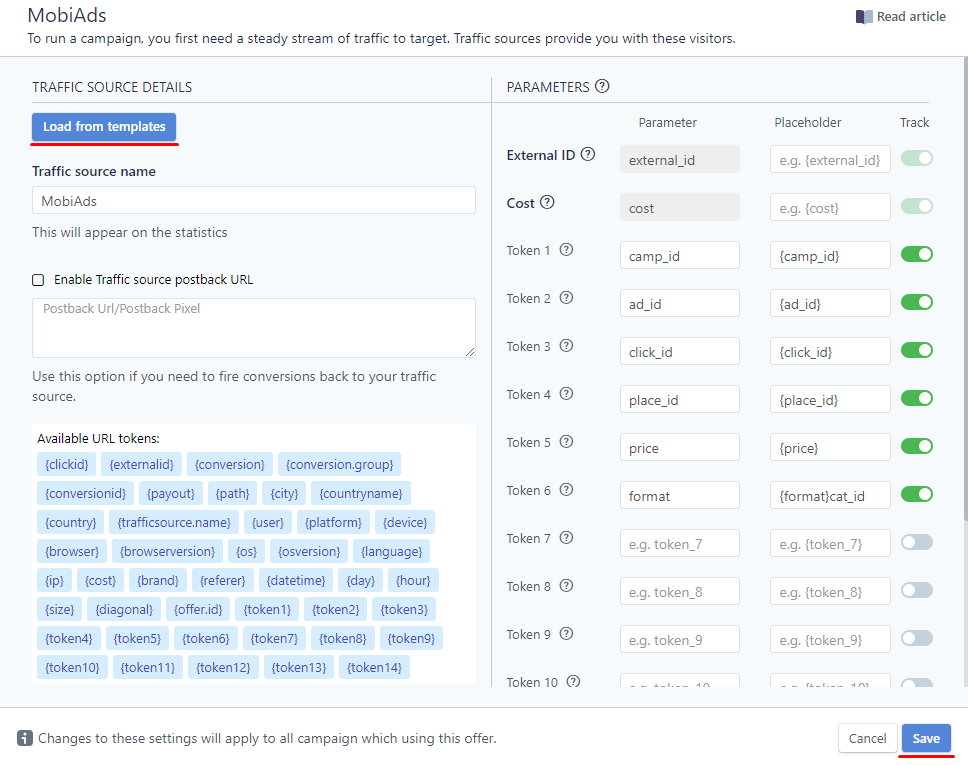Image resolution: width=968 pixels, height=765 pixels.
Task: Insert the {payout} URL token
Action: coord(170,493)
